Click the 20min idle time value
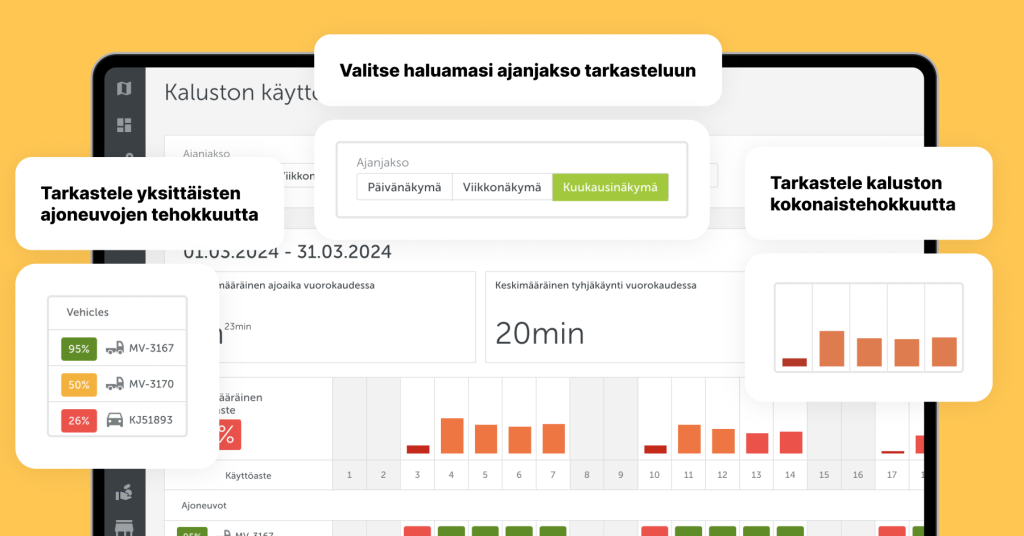 [539, 334]
